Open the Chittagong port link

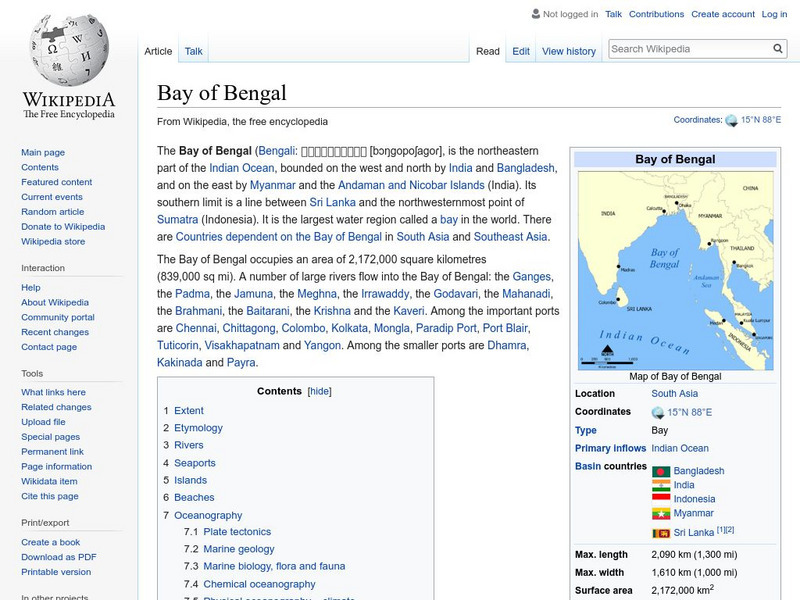(x=249, y=328)
